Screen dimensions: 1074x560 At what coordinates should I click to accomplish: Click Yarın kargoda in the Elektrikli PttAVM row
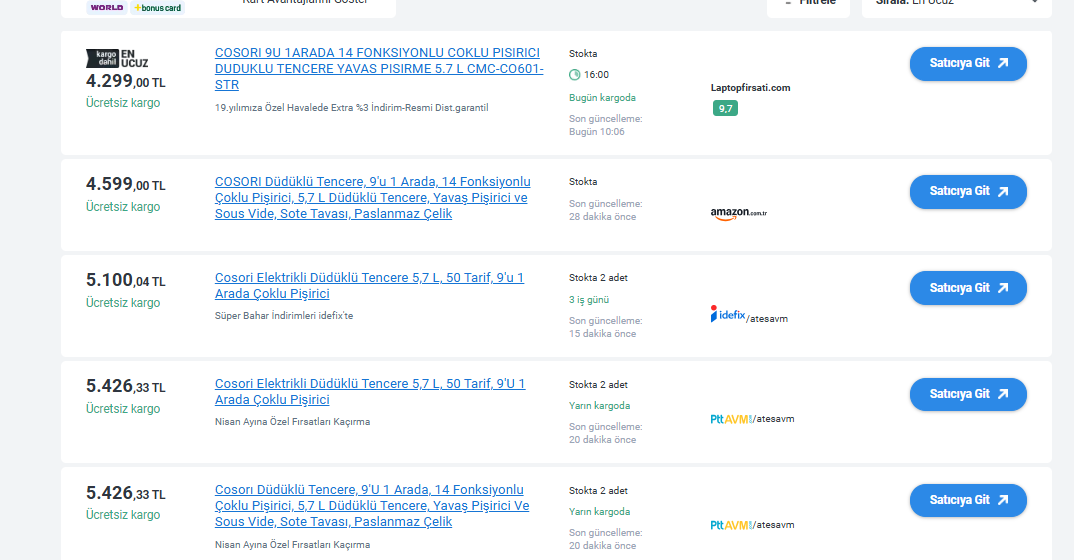[599, 406]
